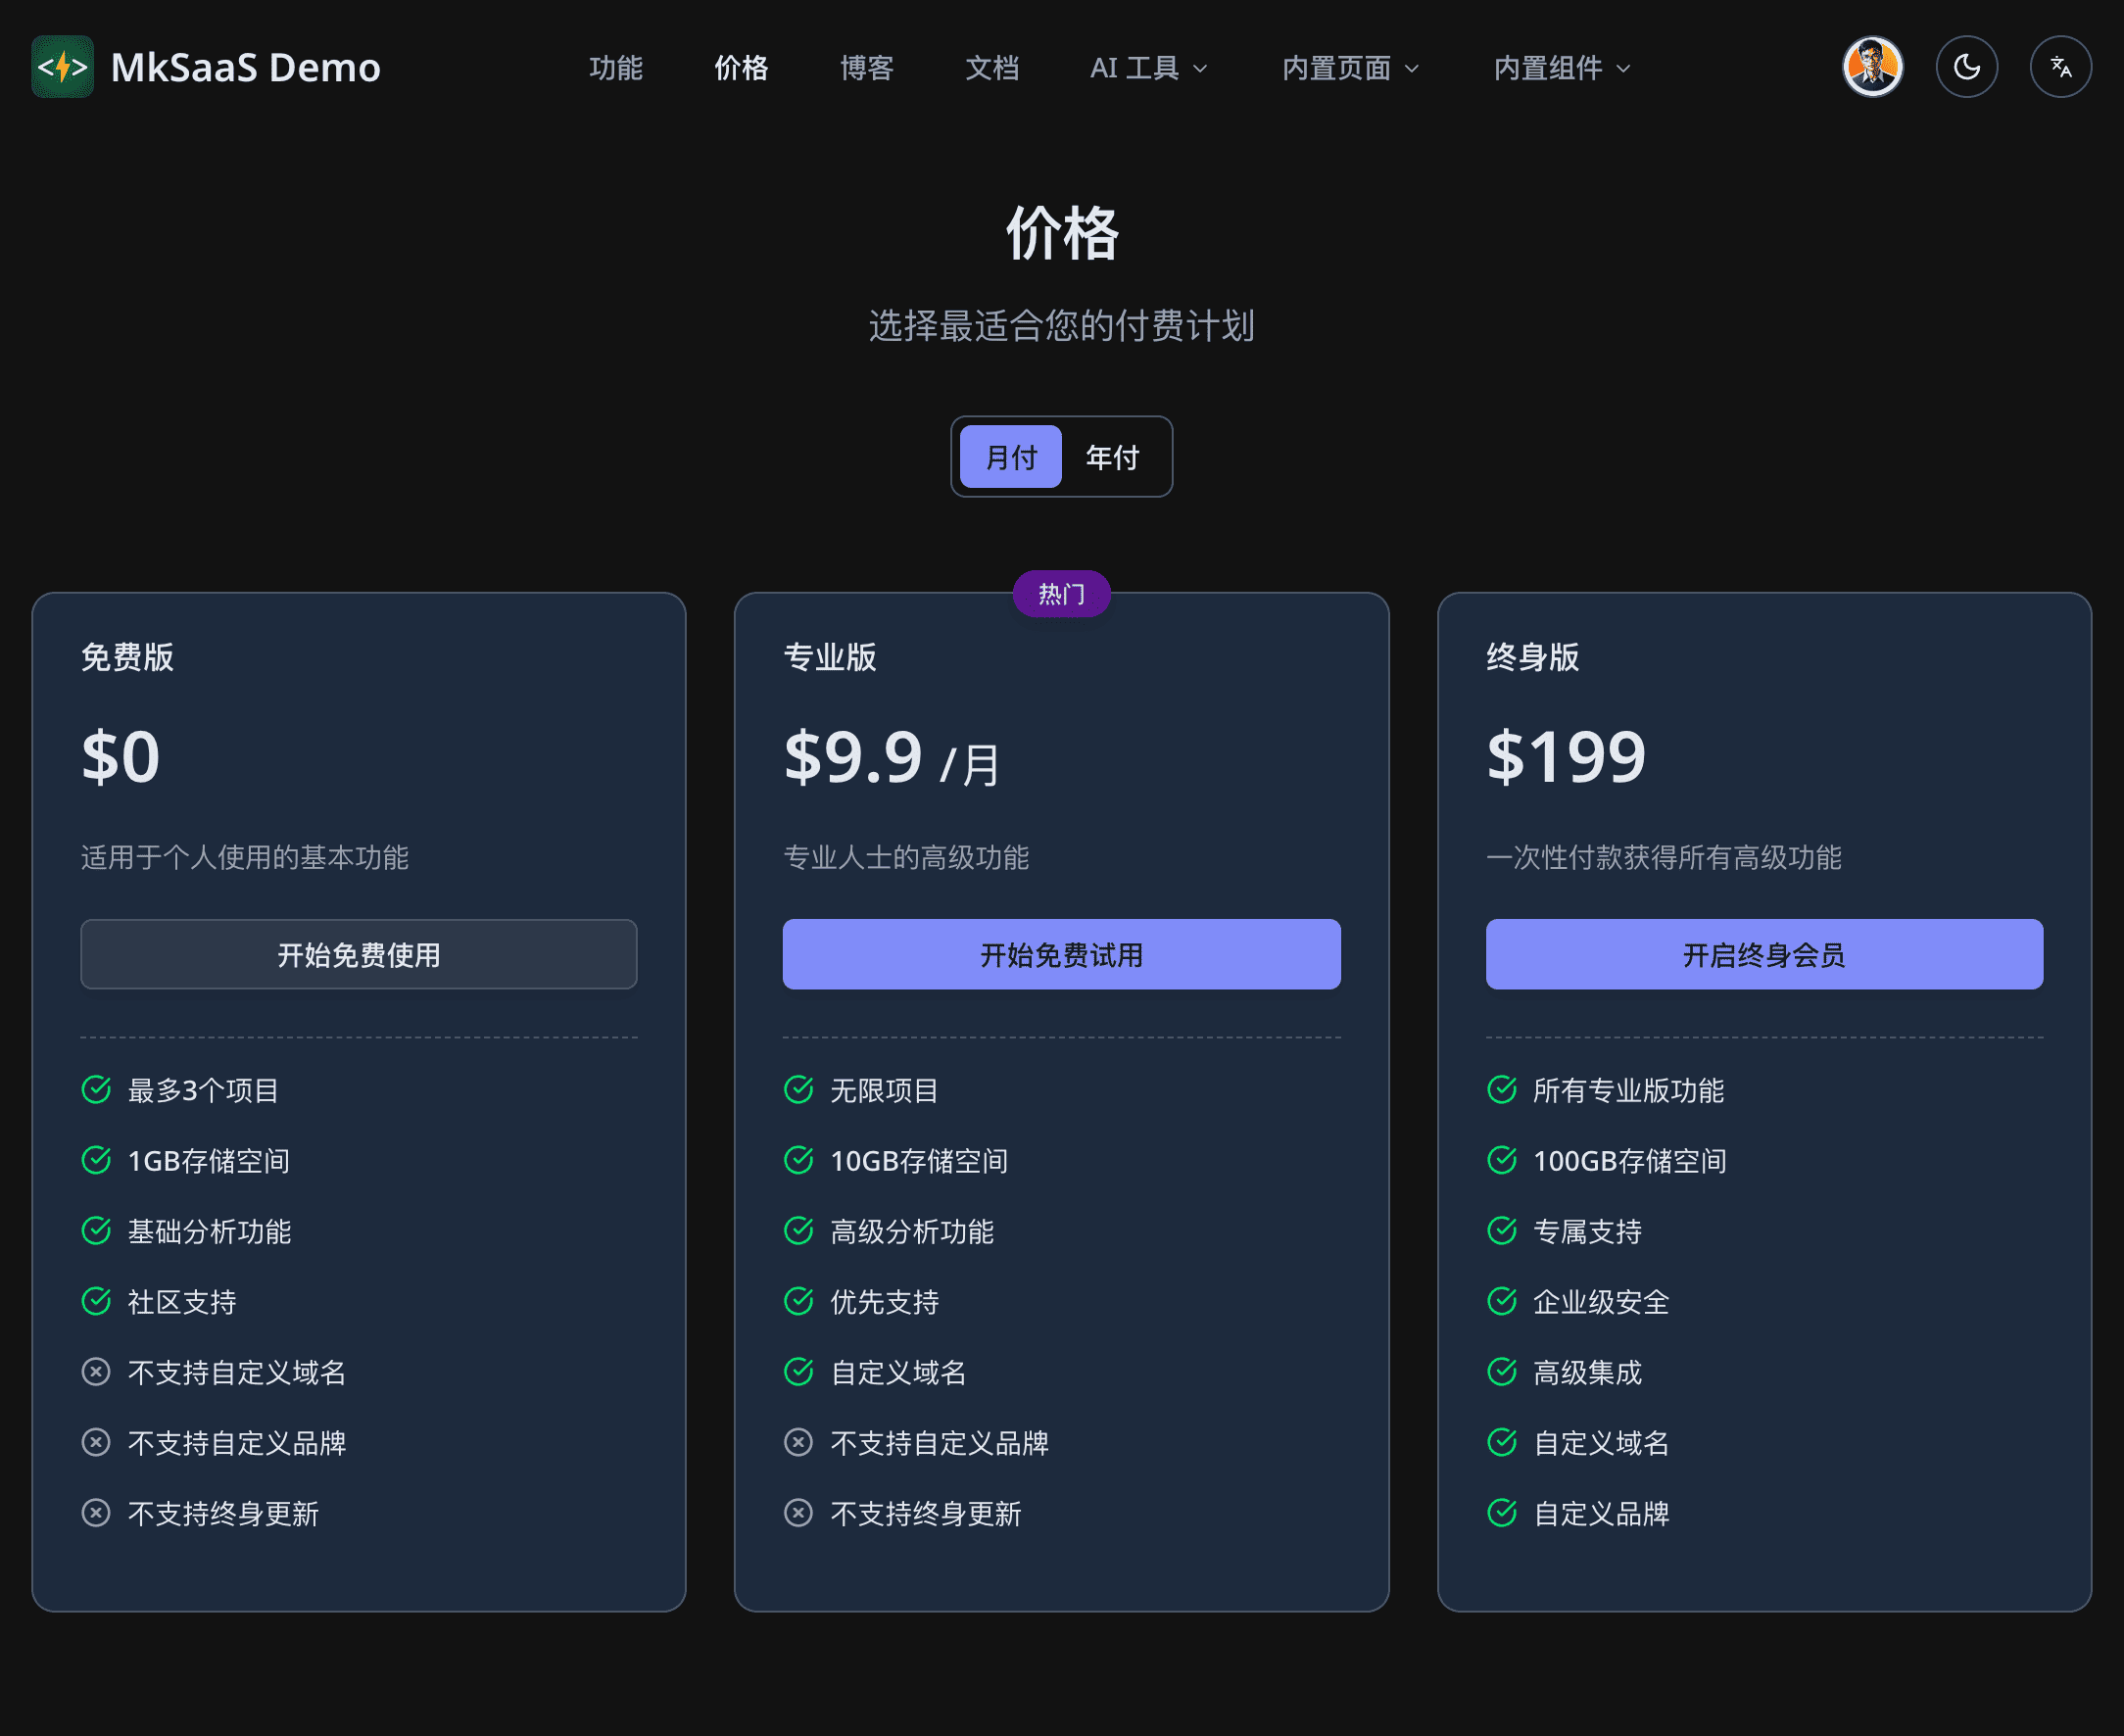Viewport: 2124px width, 1736px height.
Task: Click the check icon beside 最多3个项目
Action: [96, 1089]
